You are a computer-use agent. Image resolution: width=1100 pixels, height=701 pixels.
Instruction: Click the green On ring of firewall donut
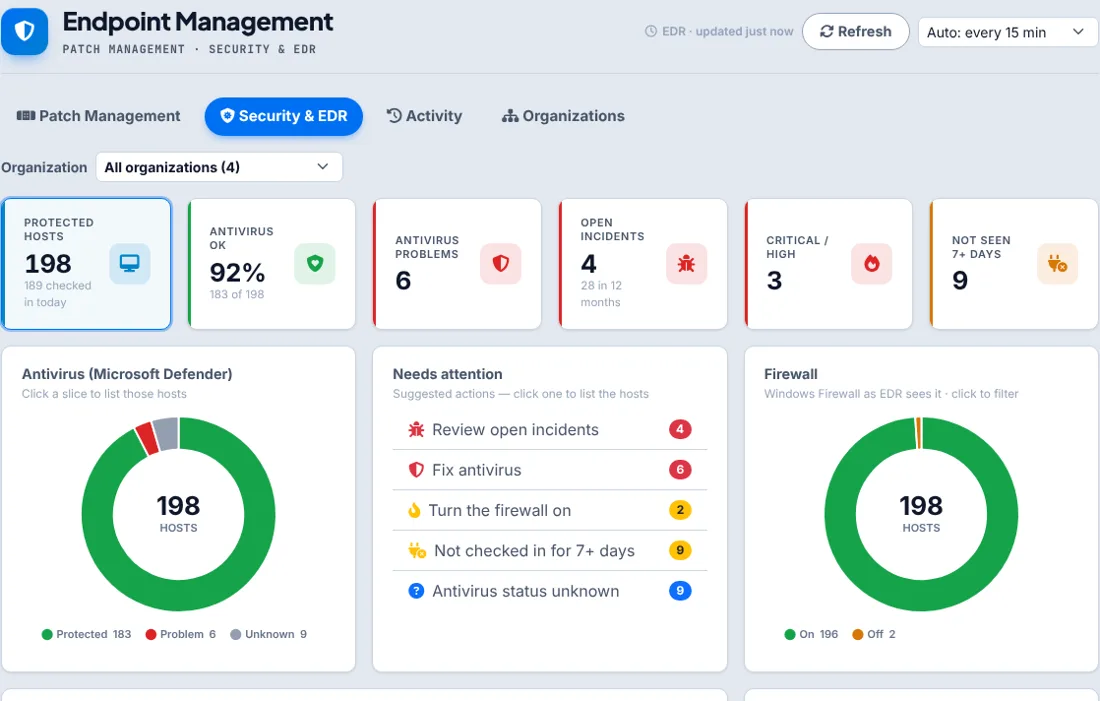[921, 595]
